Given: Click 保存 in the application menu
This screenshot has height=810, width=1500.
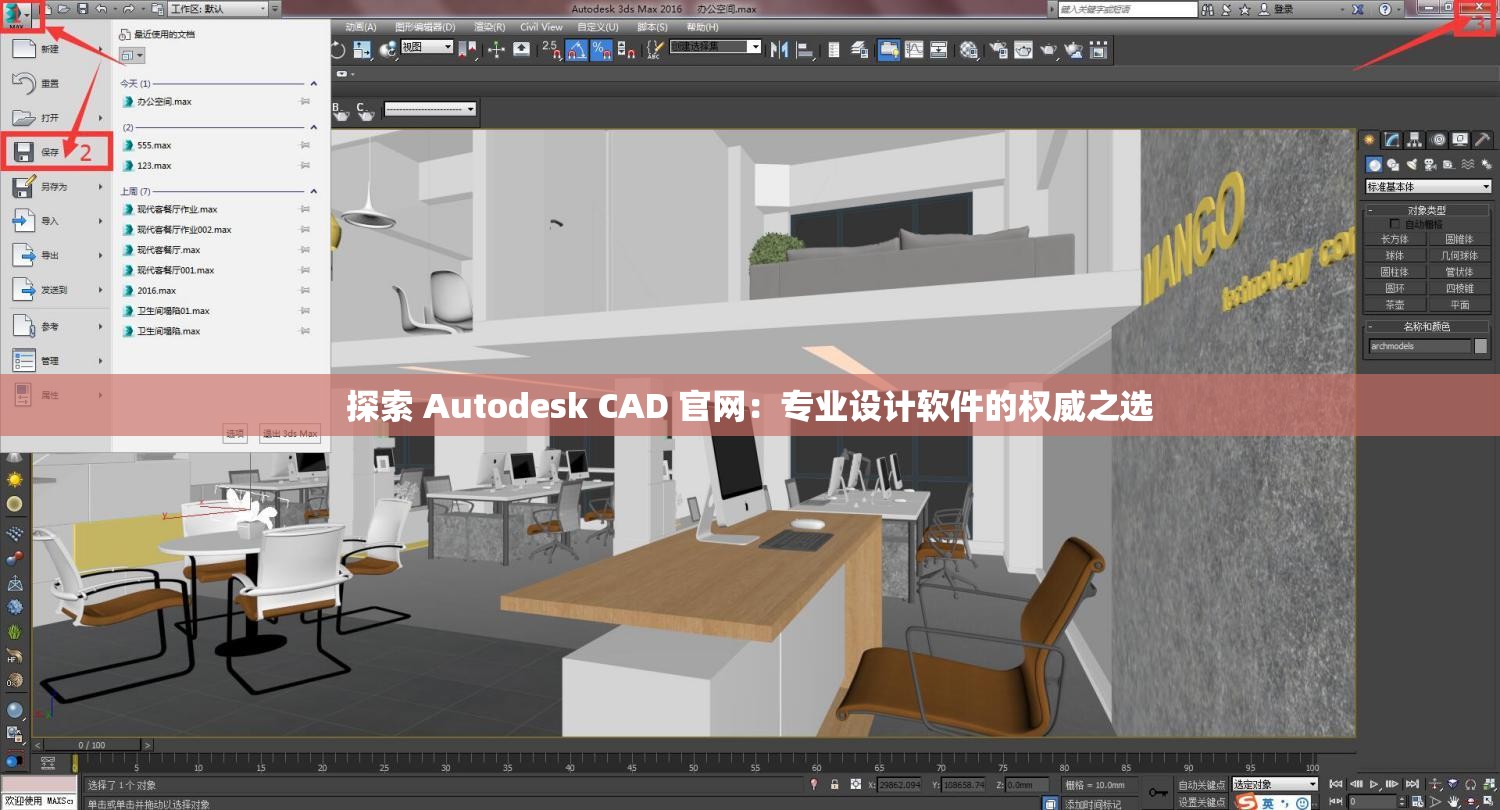Looking at the screenshot, I should pos(56,152).
